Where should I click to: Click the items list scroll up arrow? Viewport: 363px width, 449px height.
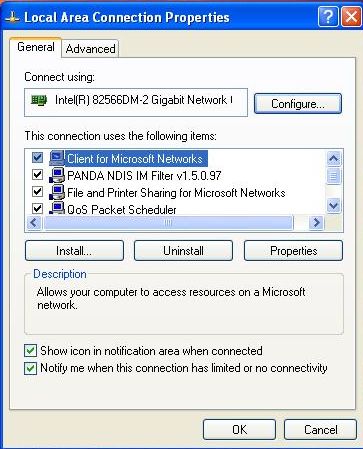(x=333, y=159)
